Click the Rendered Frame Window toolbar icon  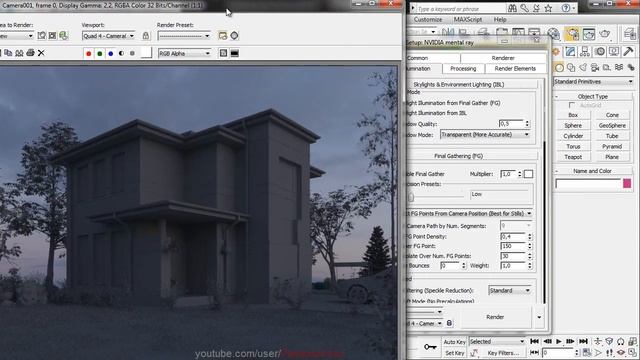(x=589, y=34)
